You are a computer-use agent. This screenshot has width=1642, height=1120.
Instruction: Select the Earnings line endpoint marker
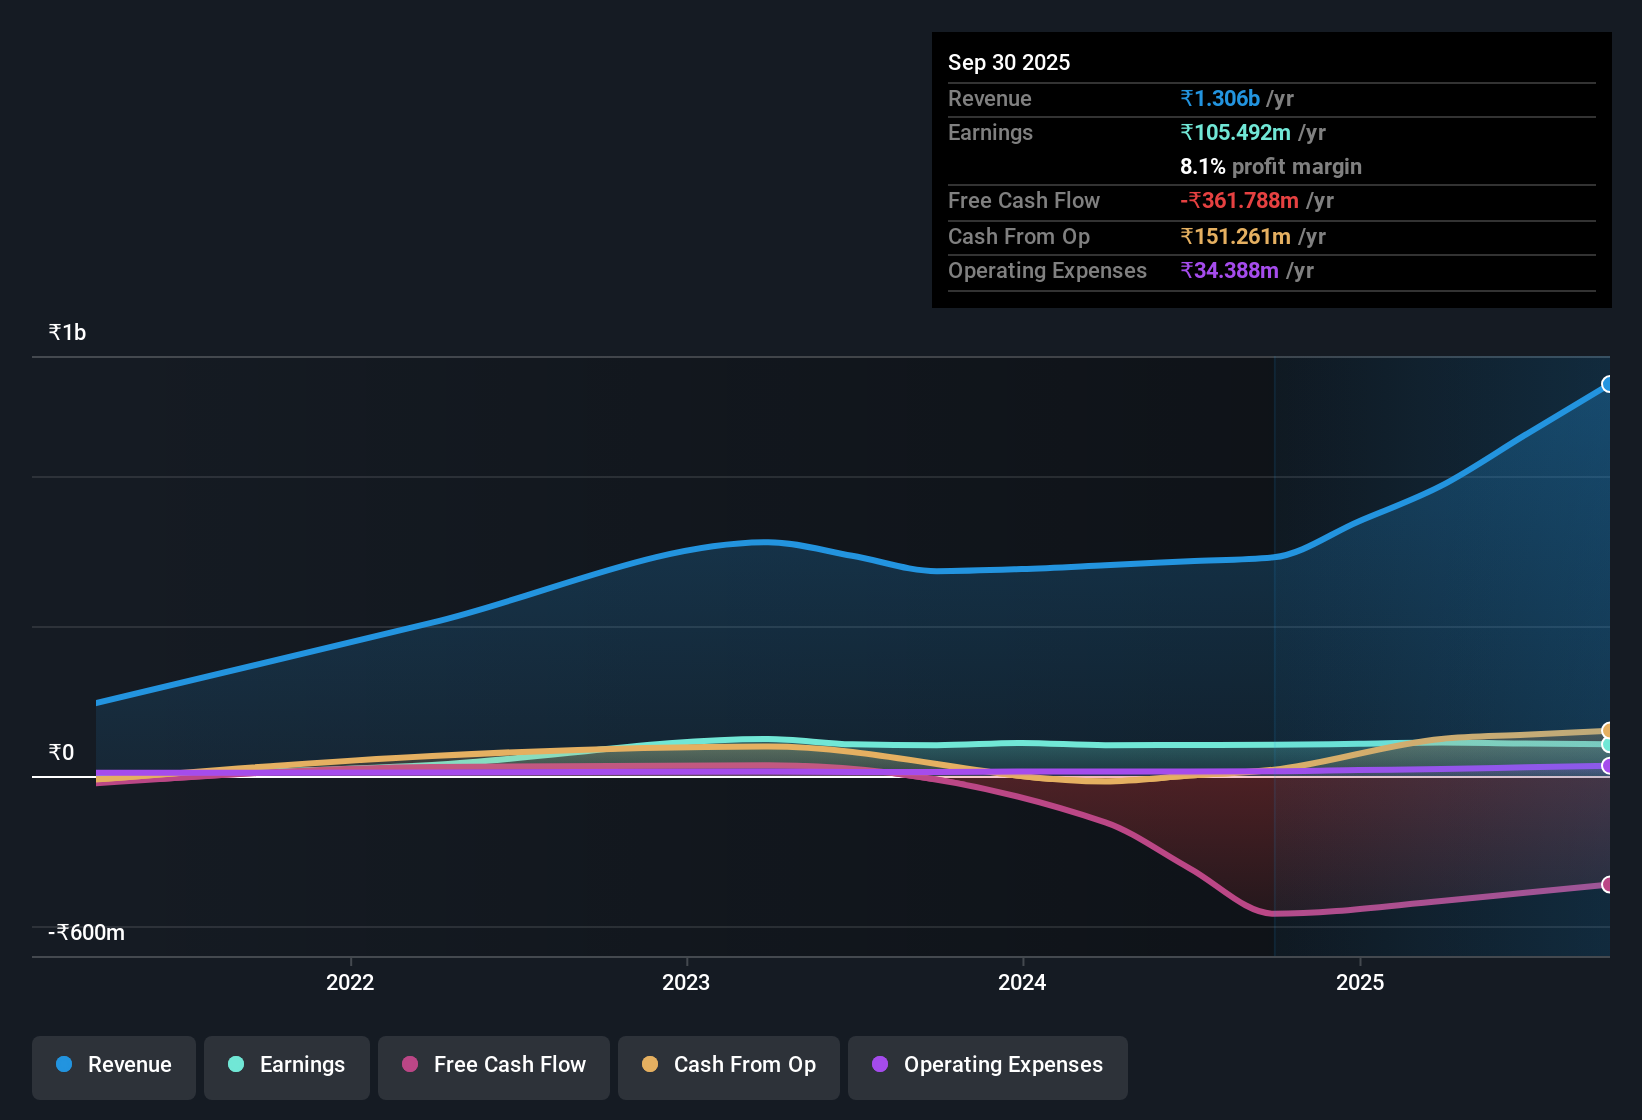(1608, 745)
